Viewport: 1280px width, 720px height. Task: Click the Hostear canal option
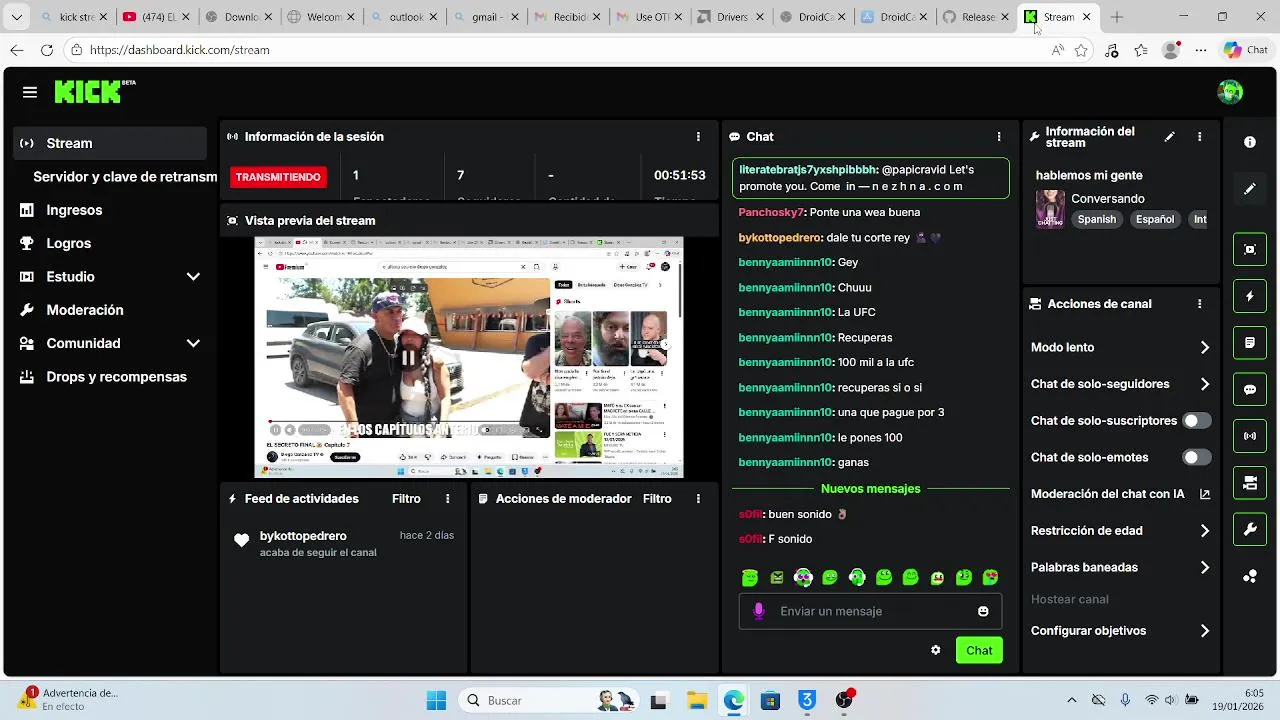point(1069,599)
